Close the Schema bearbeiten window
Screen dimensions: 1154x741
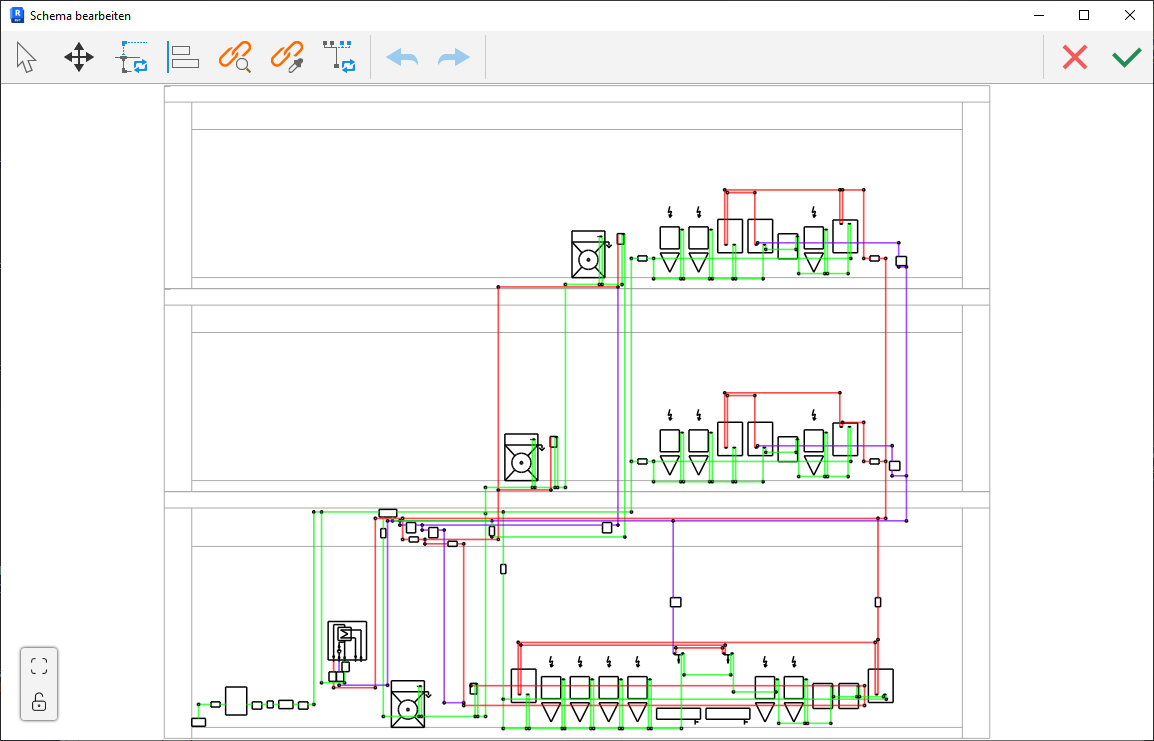pos(1130,15)
